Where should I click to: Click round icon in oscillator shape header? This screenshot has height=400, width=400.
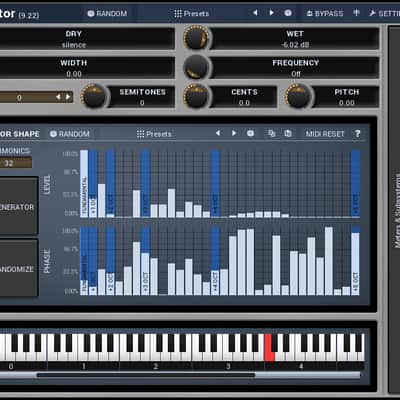point(250,133)
